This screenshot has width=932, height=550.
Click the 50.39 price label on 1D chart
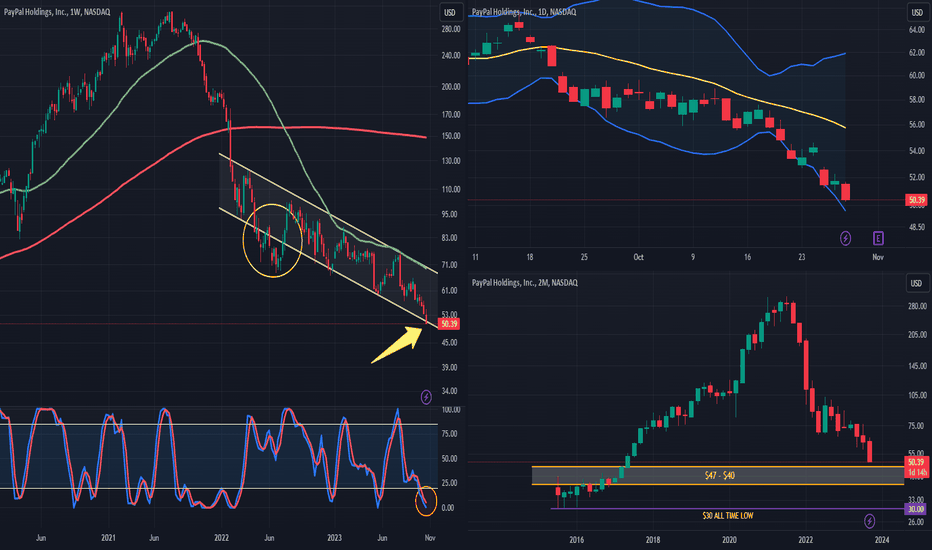(x=917, y=200)
